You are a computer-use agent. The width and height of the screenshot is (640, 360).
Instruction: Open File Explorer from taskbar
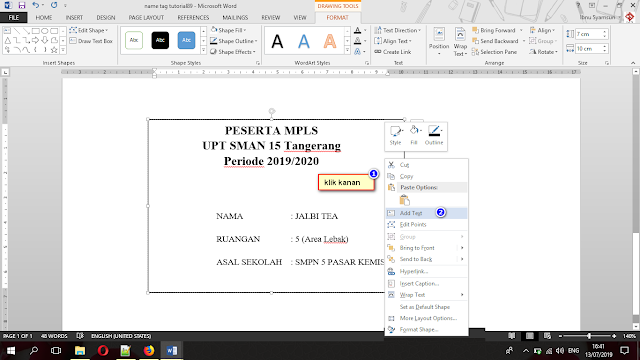[x=80, y=351]
